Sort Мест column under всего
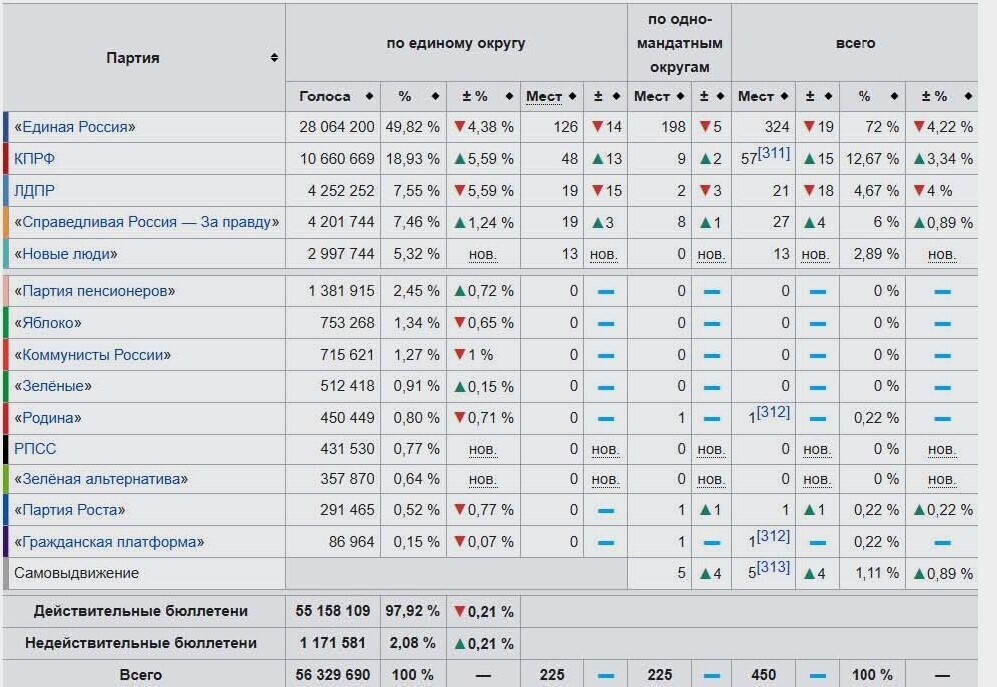The height and width of the screenshot is (687, 997). point(784,96)
